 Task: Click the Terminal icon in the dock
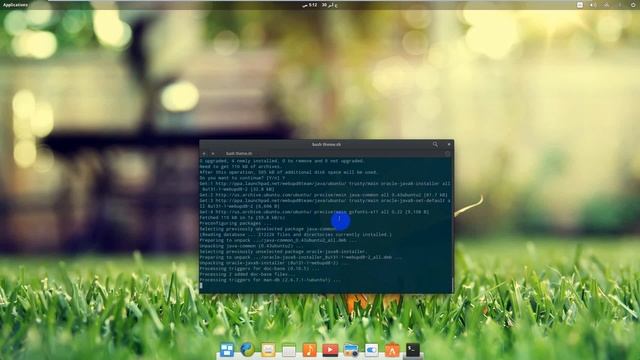coord(413,350)
